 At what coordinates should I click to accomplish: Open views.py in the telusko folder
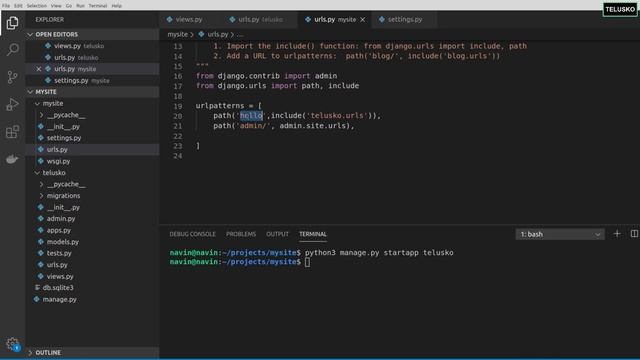coord(60,276)
